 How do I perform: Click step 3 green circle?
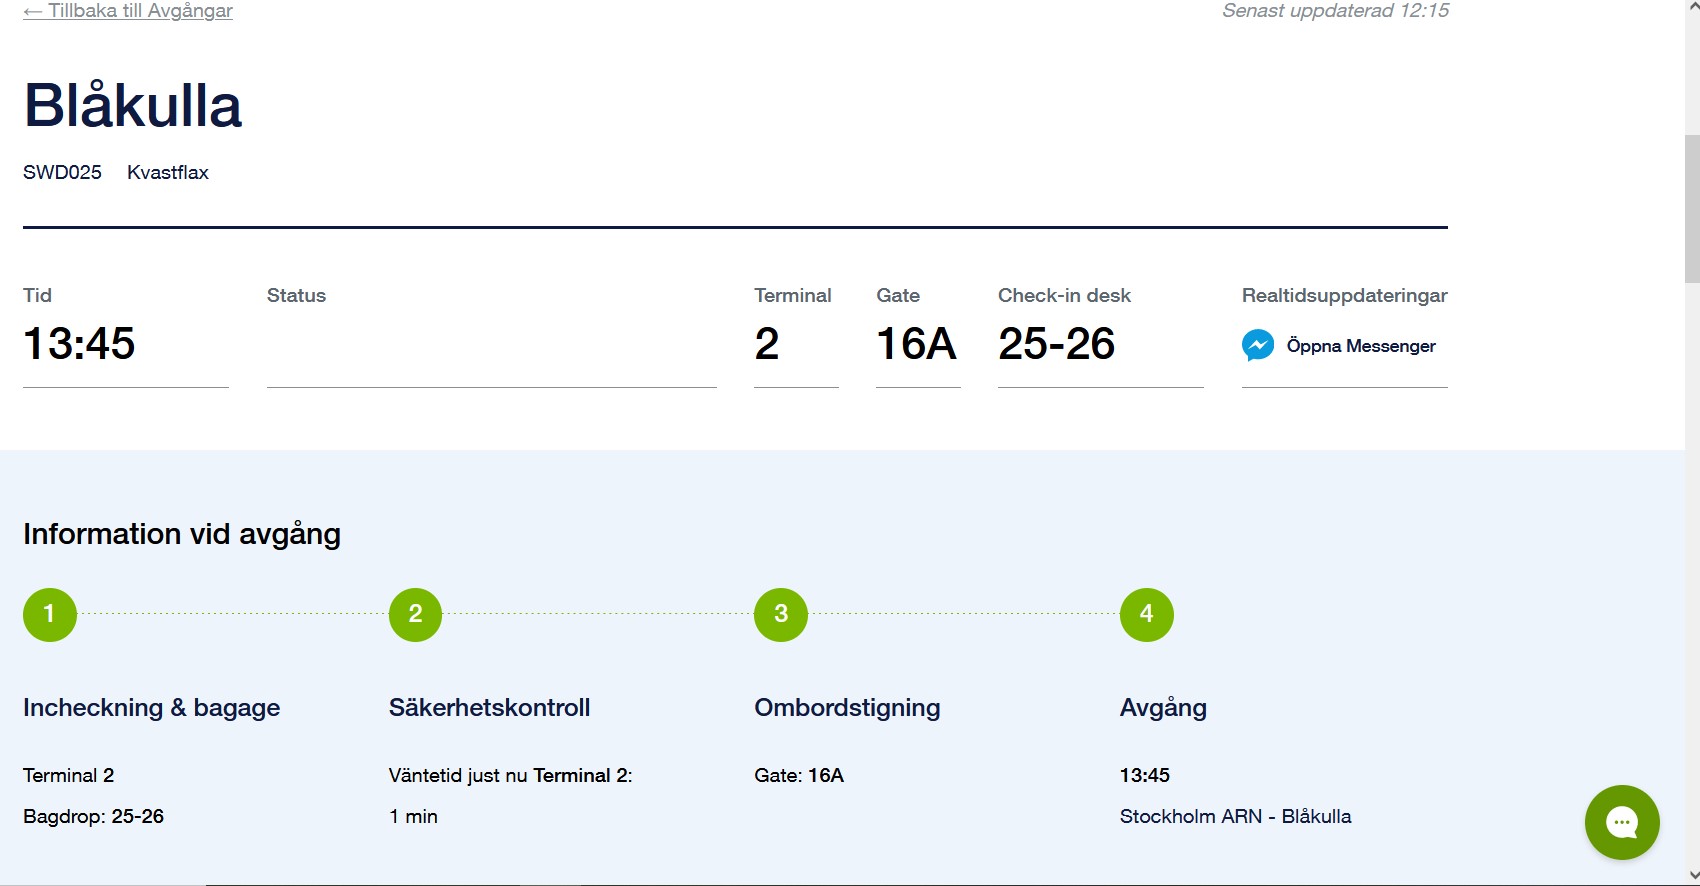781,614
